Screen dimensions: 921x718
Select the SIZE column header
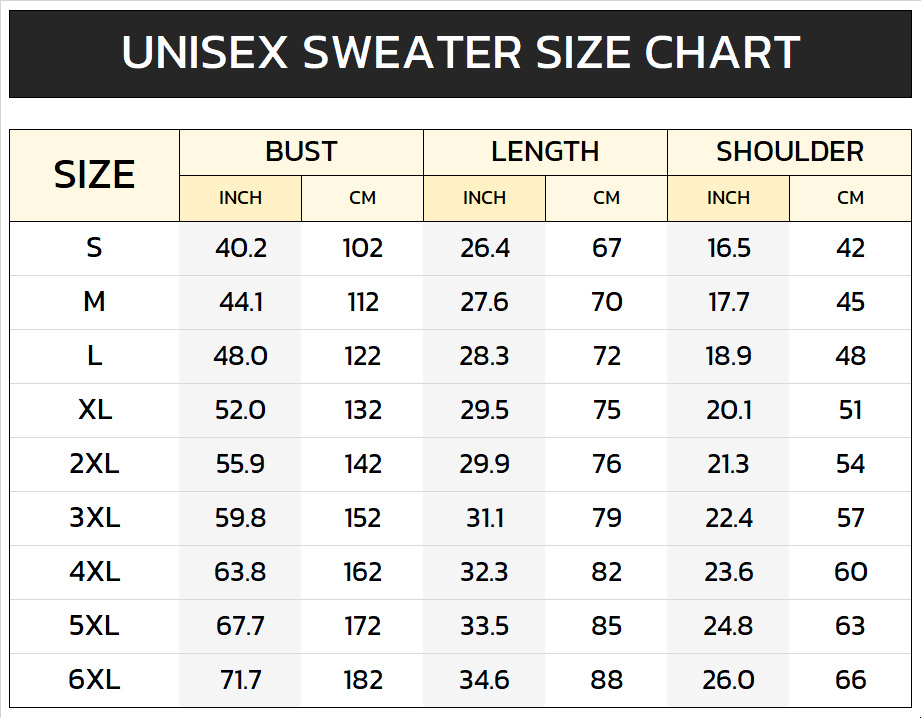point(94,175)
